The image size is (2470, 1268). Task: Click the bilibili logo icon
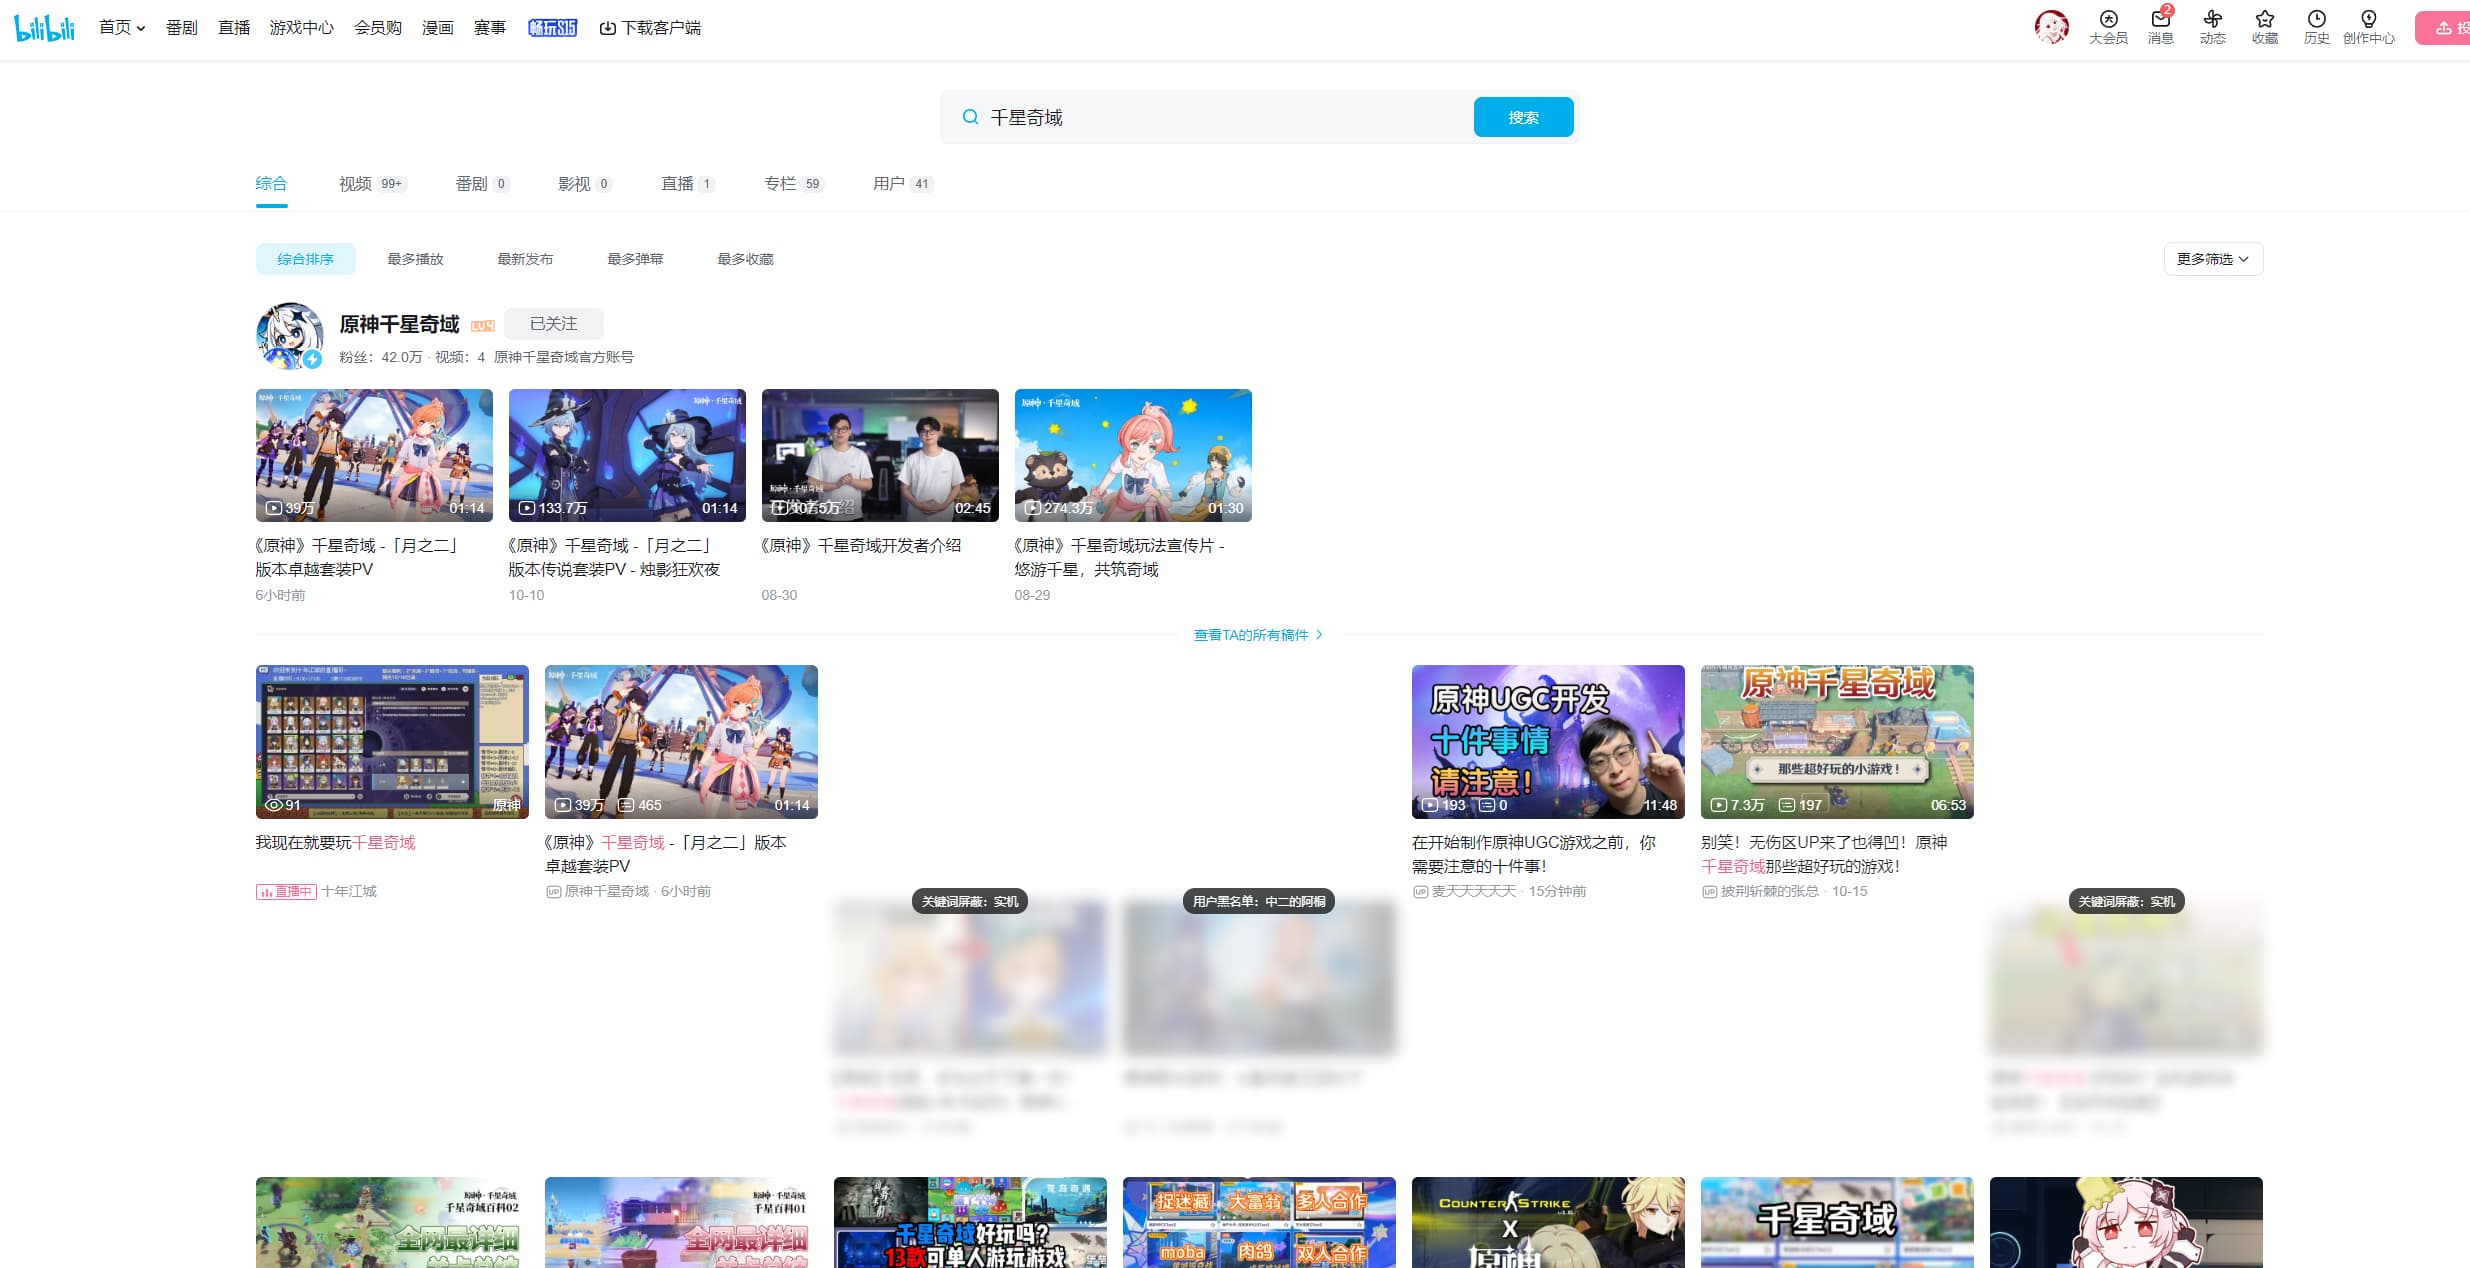click(x=44, y=28)
